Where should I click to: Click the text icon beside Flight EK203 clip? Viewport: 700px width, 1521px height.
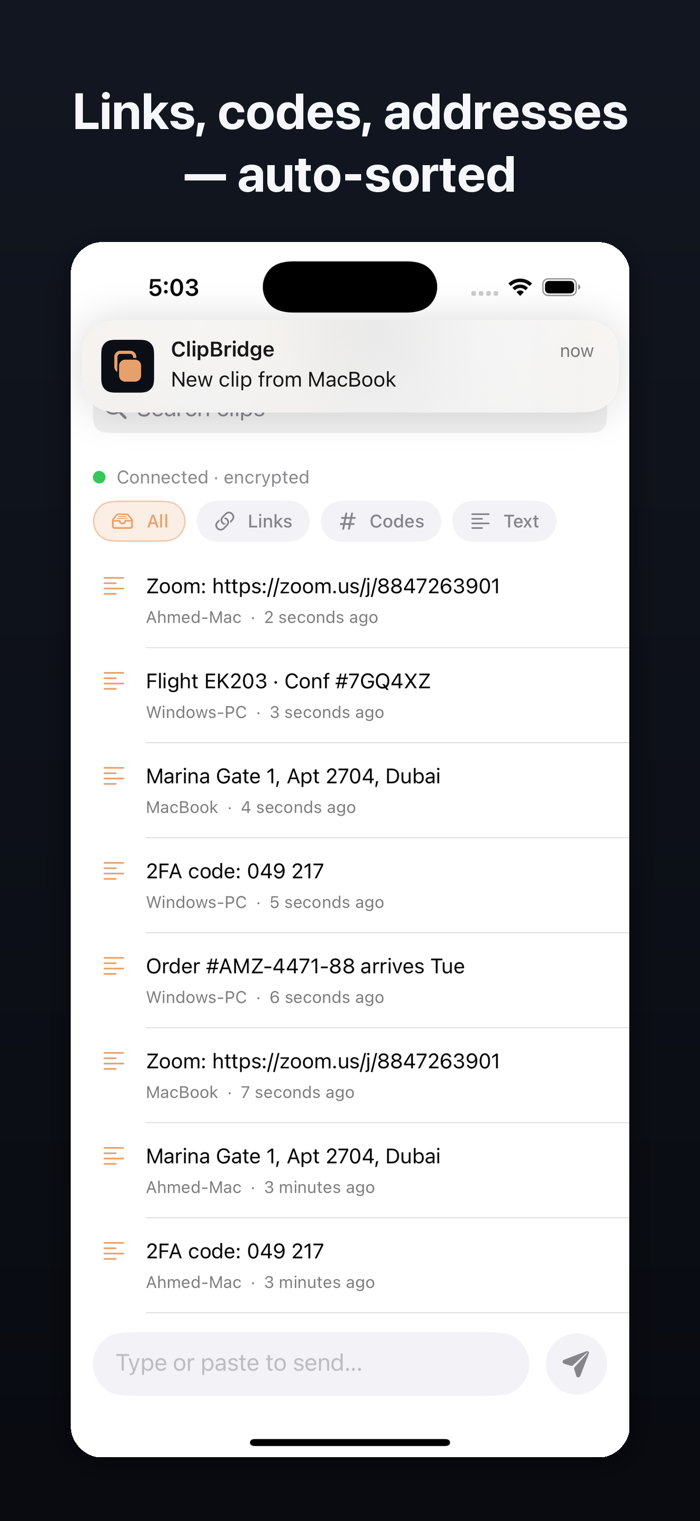pos(114,681)
